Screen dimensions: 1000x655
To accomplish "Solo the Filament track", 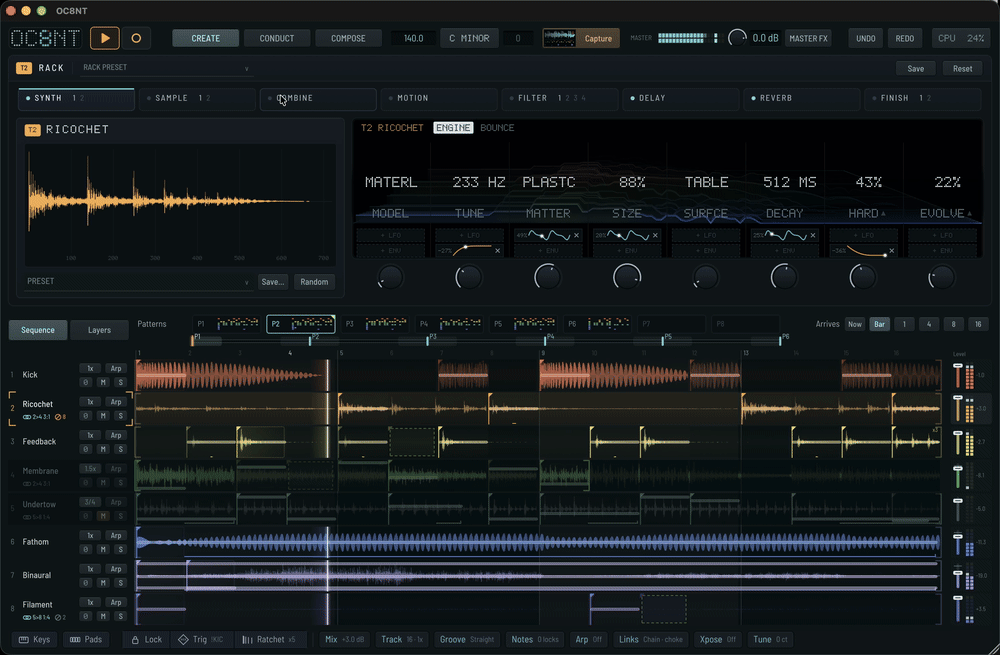I will (x=120, y=616).
